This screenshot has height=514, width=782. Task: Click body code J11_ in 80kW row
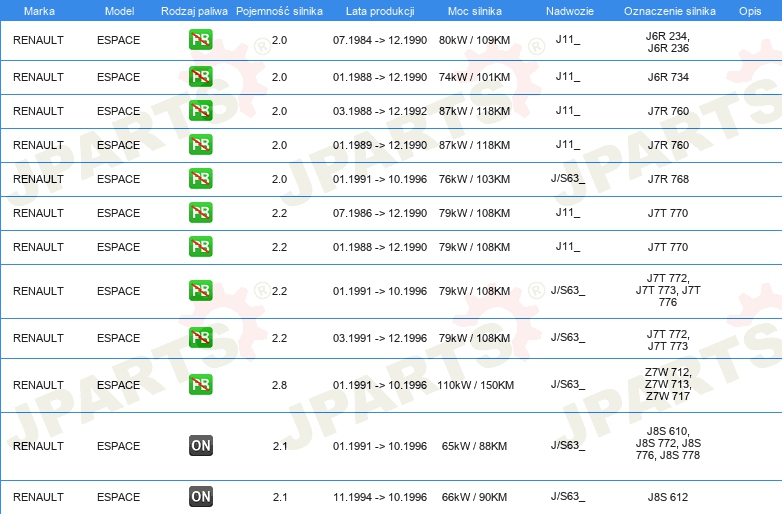pos(568,39)
